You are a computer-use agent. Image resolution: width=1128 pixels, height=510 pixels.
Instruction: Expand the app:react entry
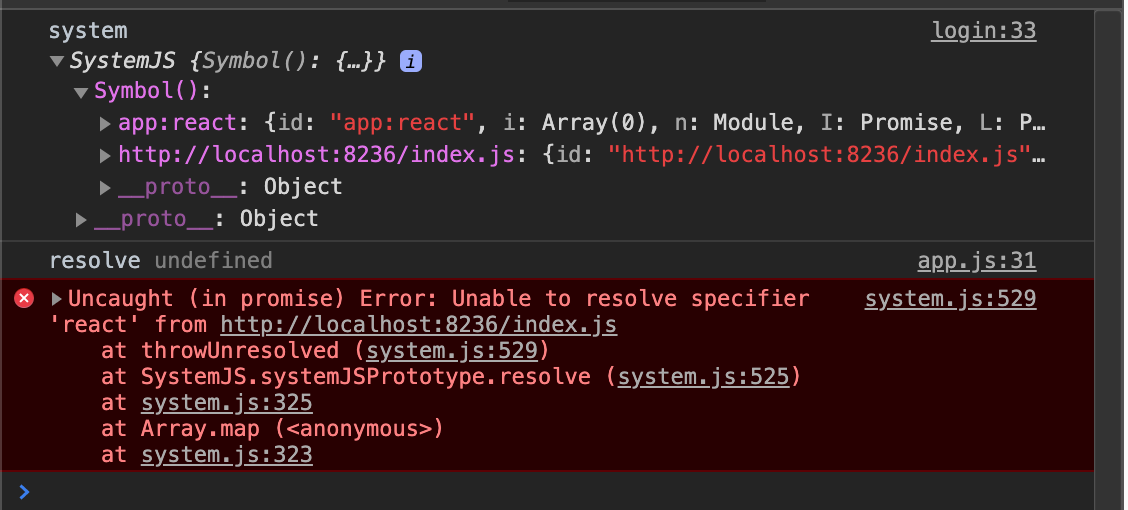[105, 124]
